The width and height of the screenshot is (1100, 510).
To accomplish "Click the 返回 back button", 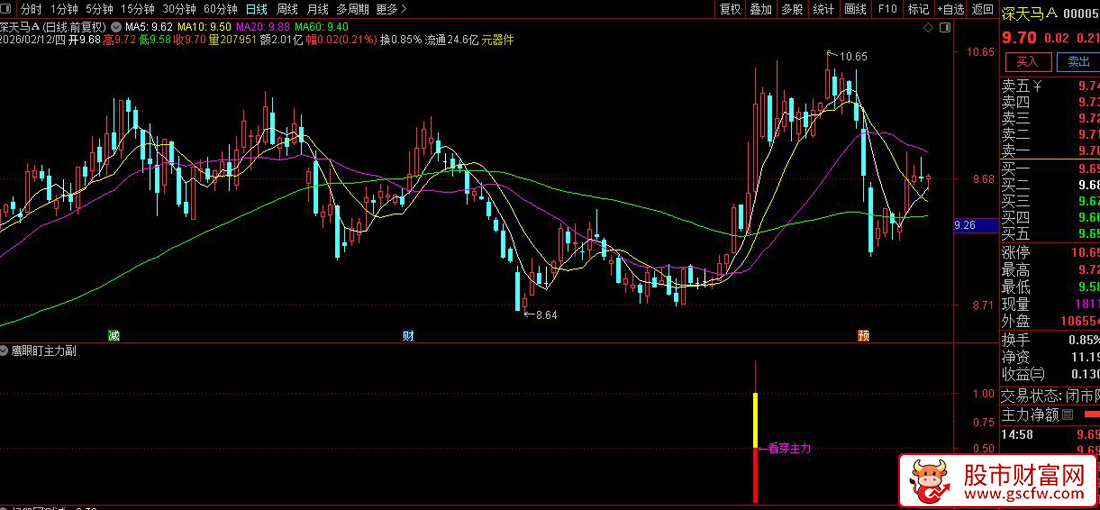I will [x=982, y=9].
